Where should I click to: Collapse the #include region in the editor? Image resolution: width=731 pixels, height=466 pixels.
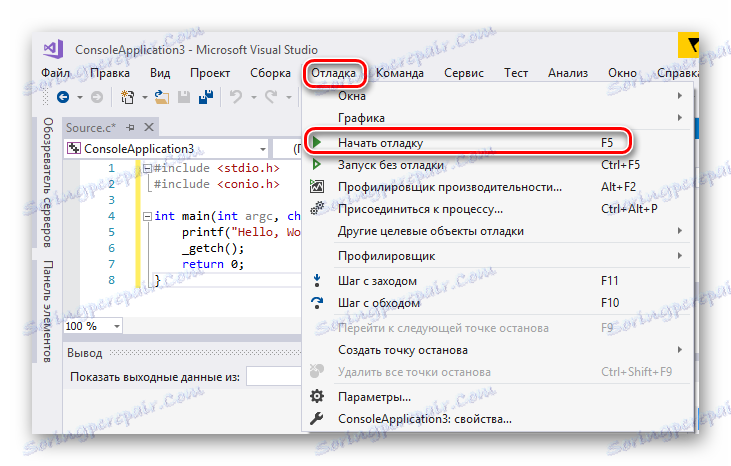point(147,168)
